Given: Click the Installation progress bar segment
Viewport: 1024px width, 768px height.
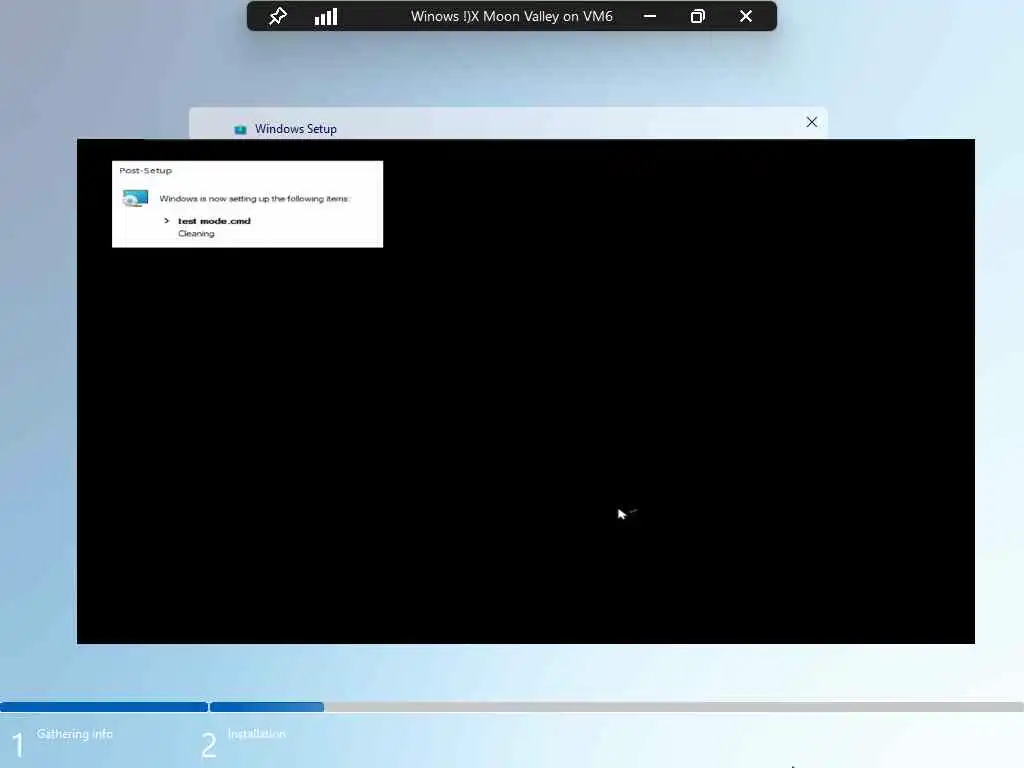Looking at the screenshot, I should pos(267,707).
